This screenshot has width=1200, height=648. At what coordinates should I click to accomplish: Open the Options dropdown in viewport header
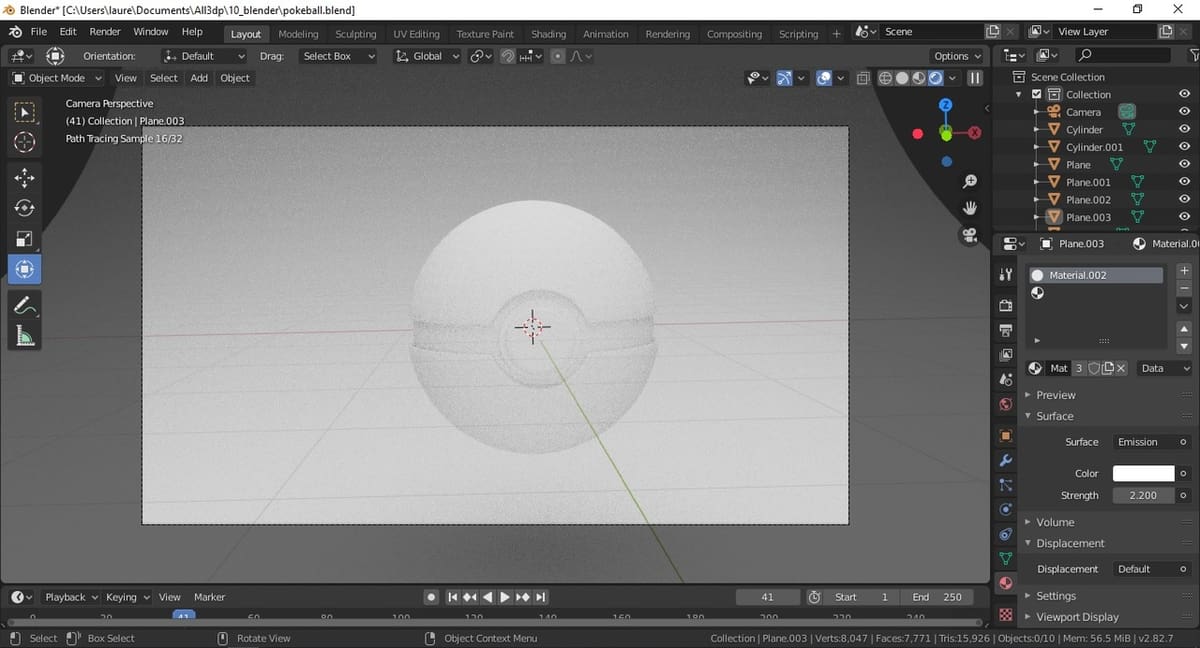(956, 56)
